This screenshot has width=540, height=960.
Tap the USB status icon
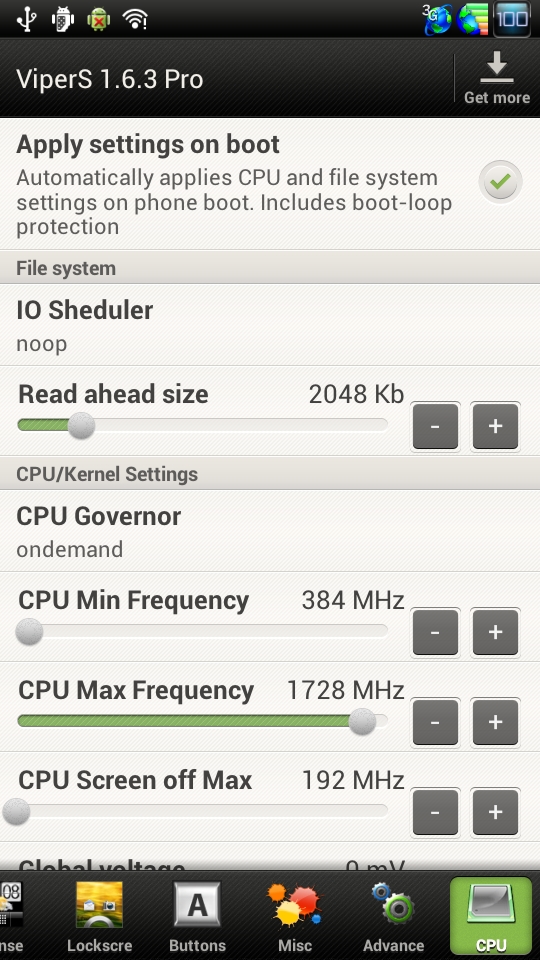(x=26, y=19)
